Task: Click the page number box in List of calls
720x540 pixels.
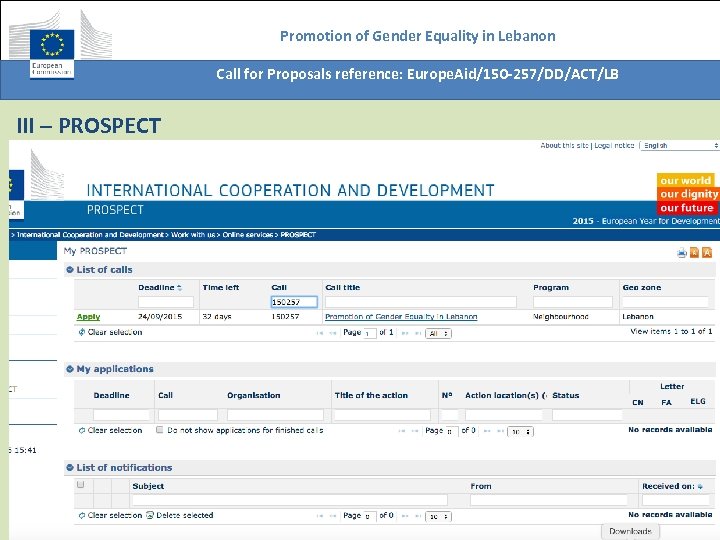Action: coord(370,333)
